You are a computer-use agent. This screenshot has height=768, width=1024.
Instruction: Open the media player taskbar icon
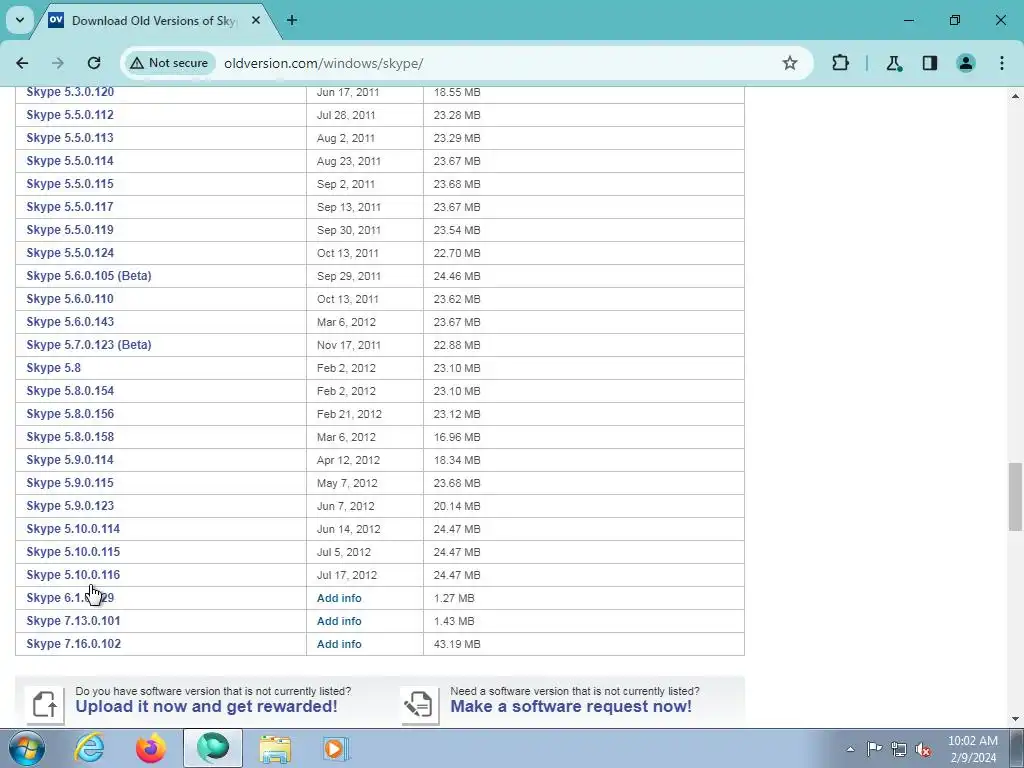336,748
